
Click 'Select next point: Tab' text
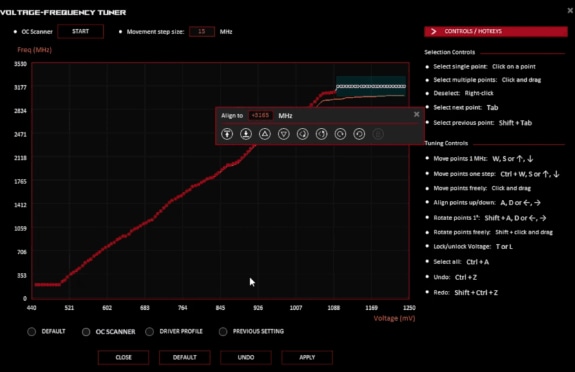pyautogui.click(x=466, y=107)
